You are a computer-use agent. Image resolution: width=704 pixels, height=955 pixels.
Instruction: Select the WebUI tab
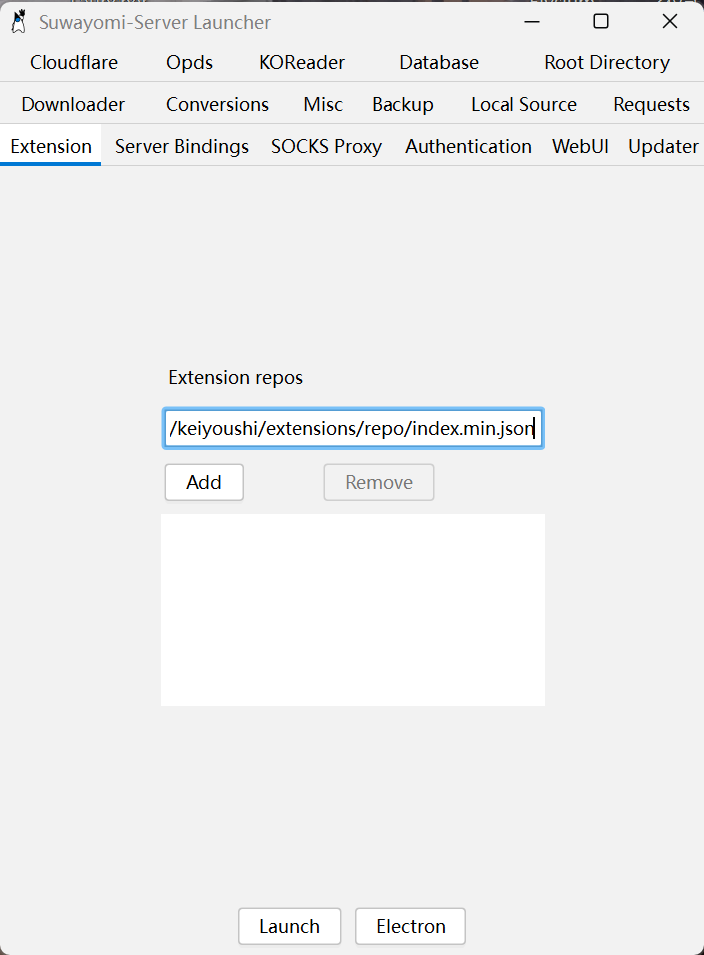point(580,146)
